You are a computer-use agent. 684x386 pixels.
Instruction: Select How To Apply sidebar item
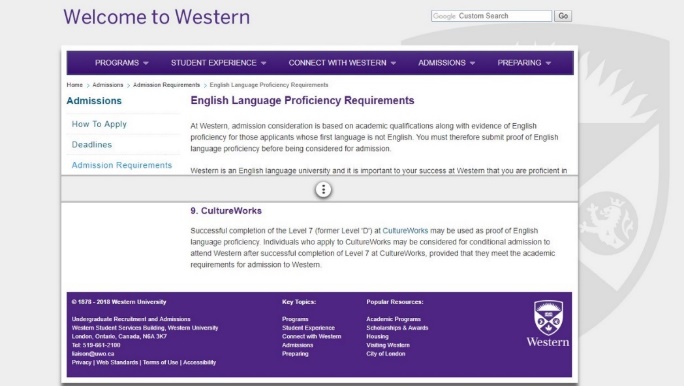[99, 124]
